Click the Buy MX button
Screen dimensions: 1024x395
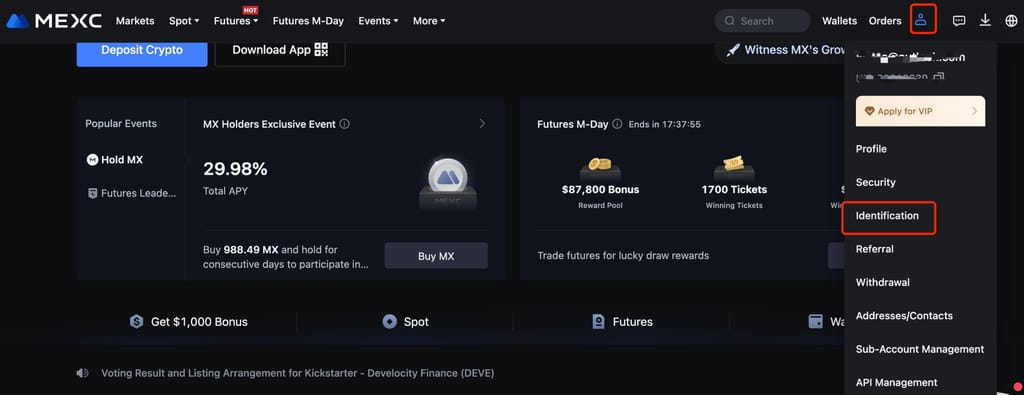[436, 256]
